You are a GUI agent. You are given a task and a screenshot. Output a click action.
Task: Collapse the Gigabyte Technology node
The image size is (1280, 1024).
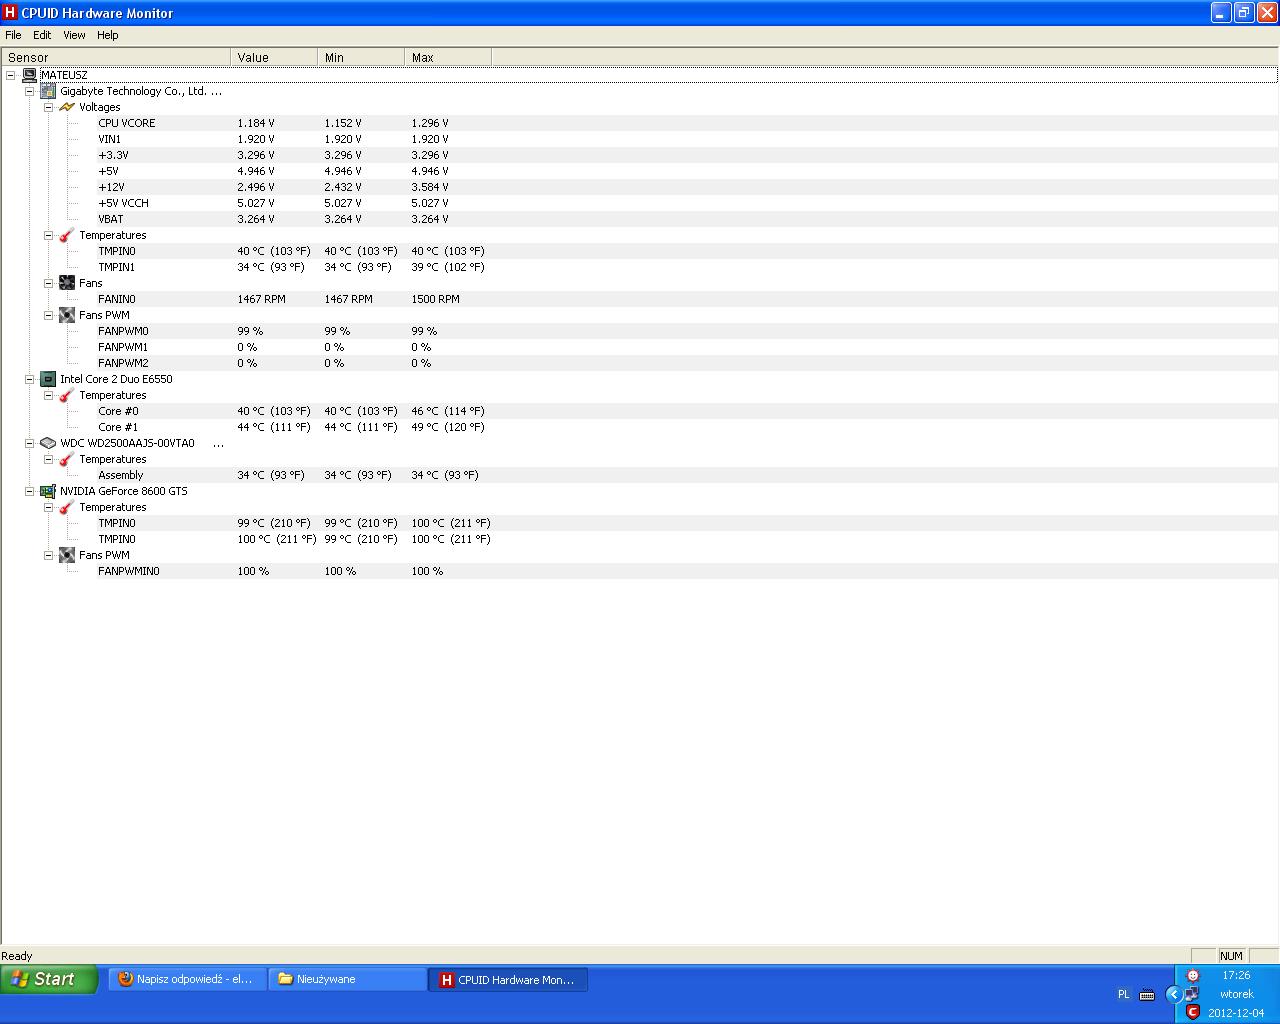click(29, 91)
